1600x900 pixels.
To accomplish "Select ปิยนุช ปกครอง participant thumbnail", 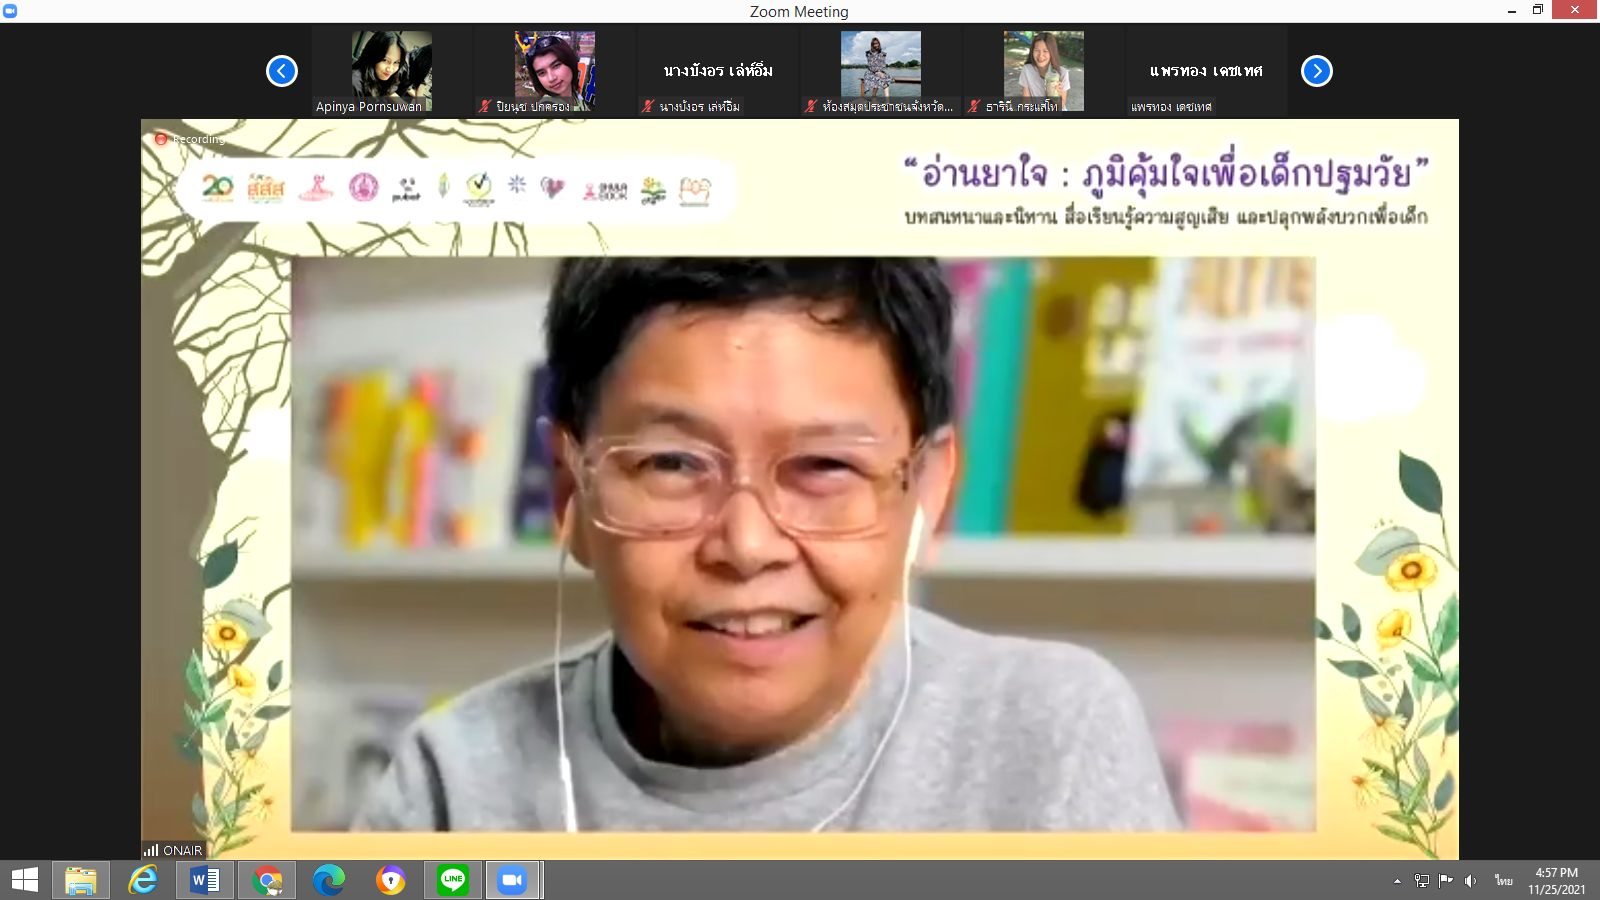I will coord(554,70).
